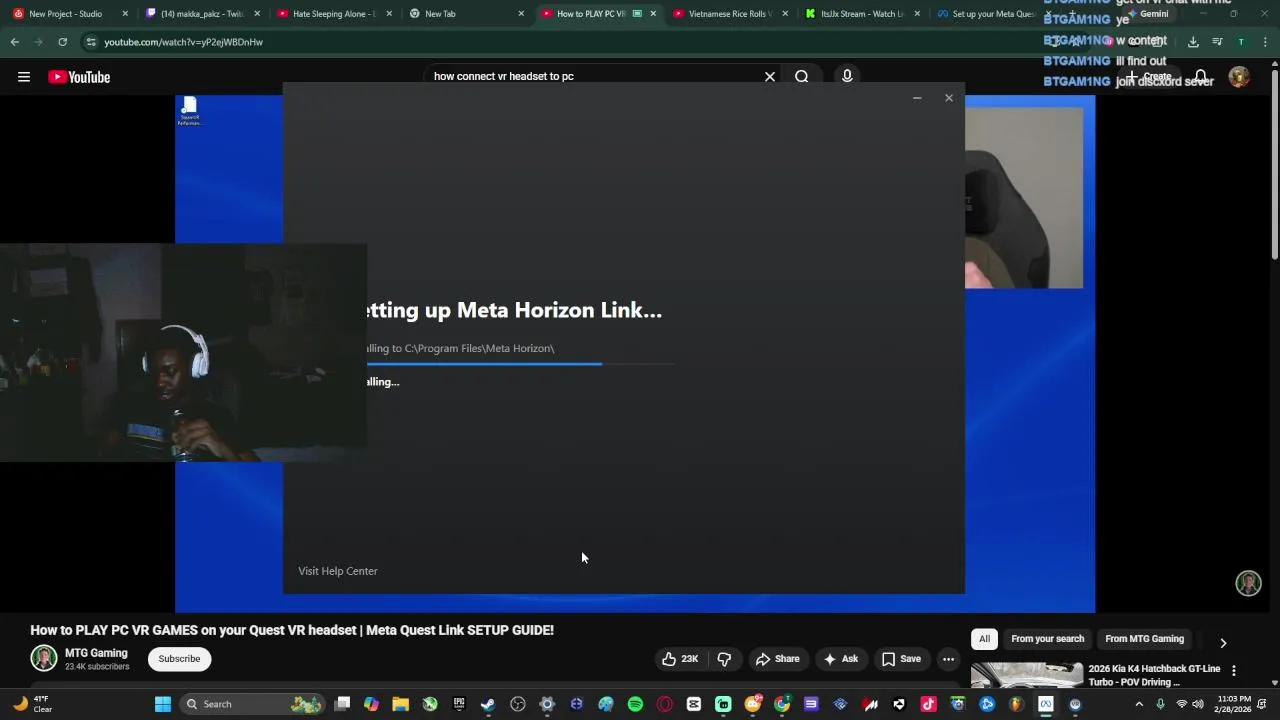Open File Explorer from the taskbar
Image resolution: width=1280 pixels, height=720 pixels.
click(401, 704)
